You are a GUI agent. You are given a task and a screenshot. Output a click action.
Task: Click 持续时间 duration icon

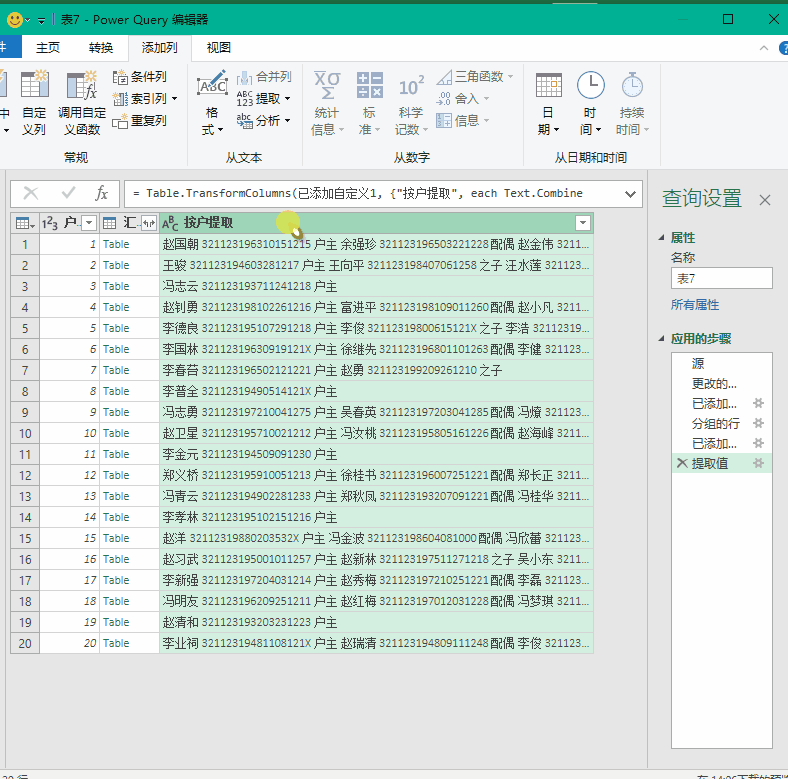click(632, 103)
